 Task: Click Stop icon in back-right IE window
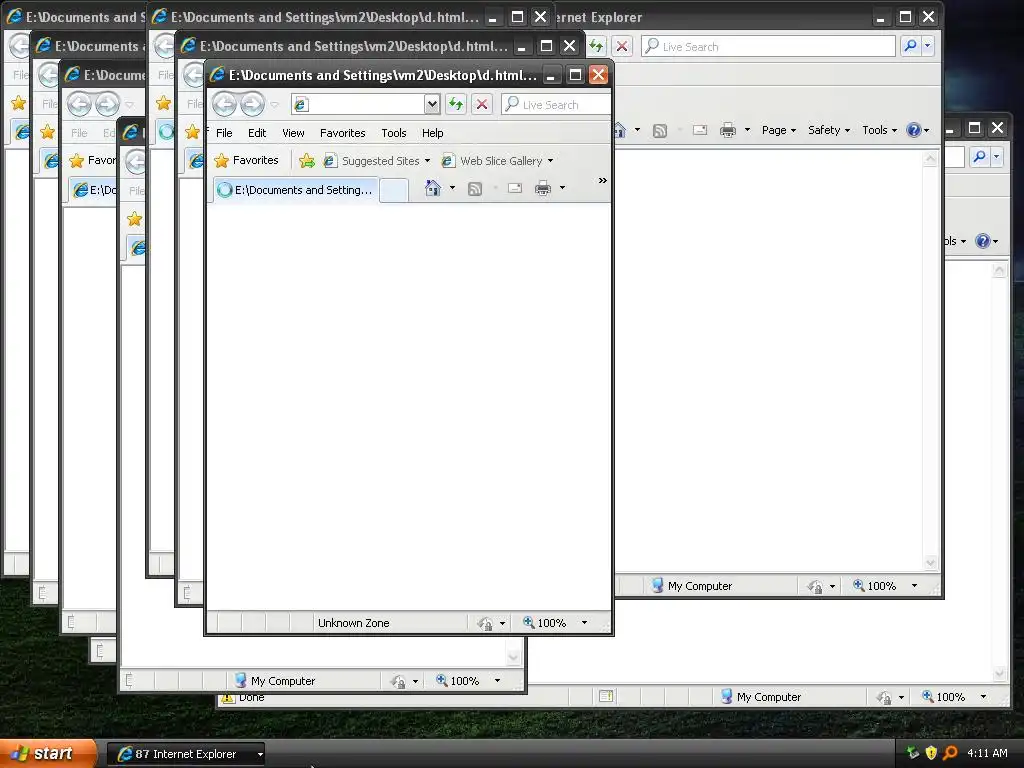point(622,46)
